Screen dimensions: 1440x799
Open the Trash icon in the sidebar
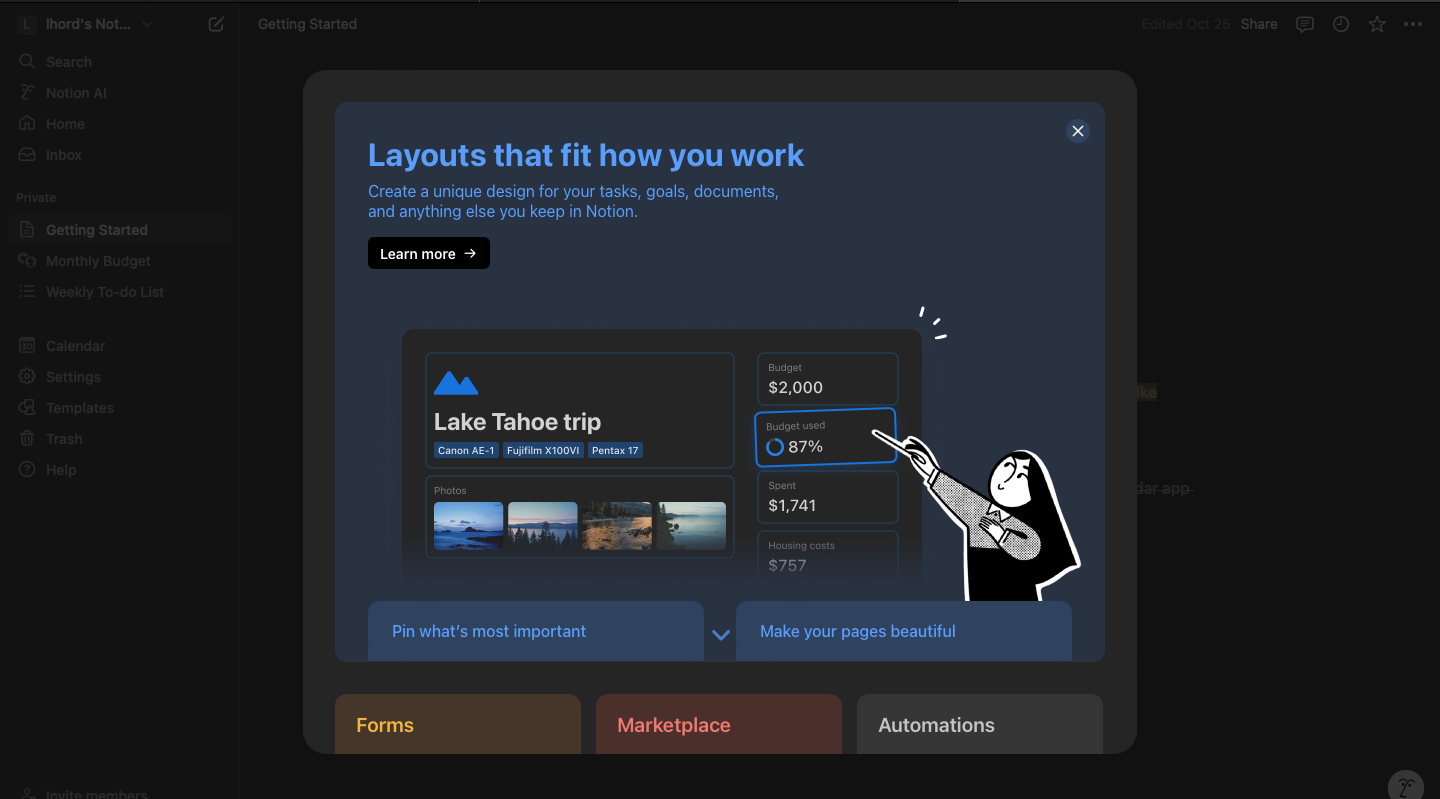click(27, 439)
